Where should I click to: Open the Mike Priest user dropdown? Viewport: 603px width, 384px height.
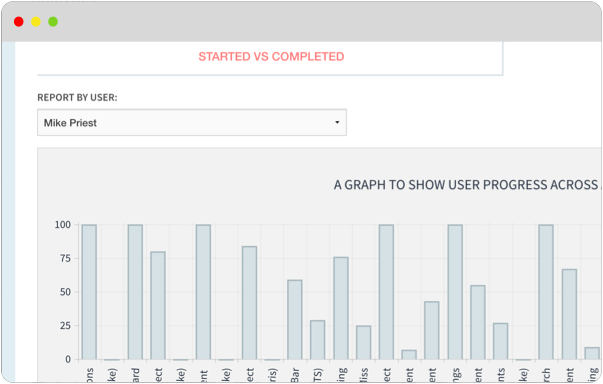click(x=192, y=123)
